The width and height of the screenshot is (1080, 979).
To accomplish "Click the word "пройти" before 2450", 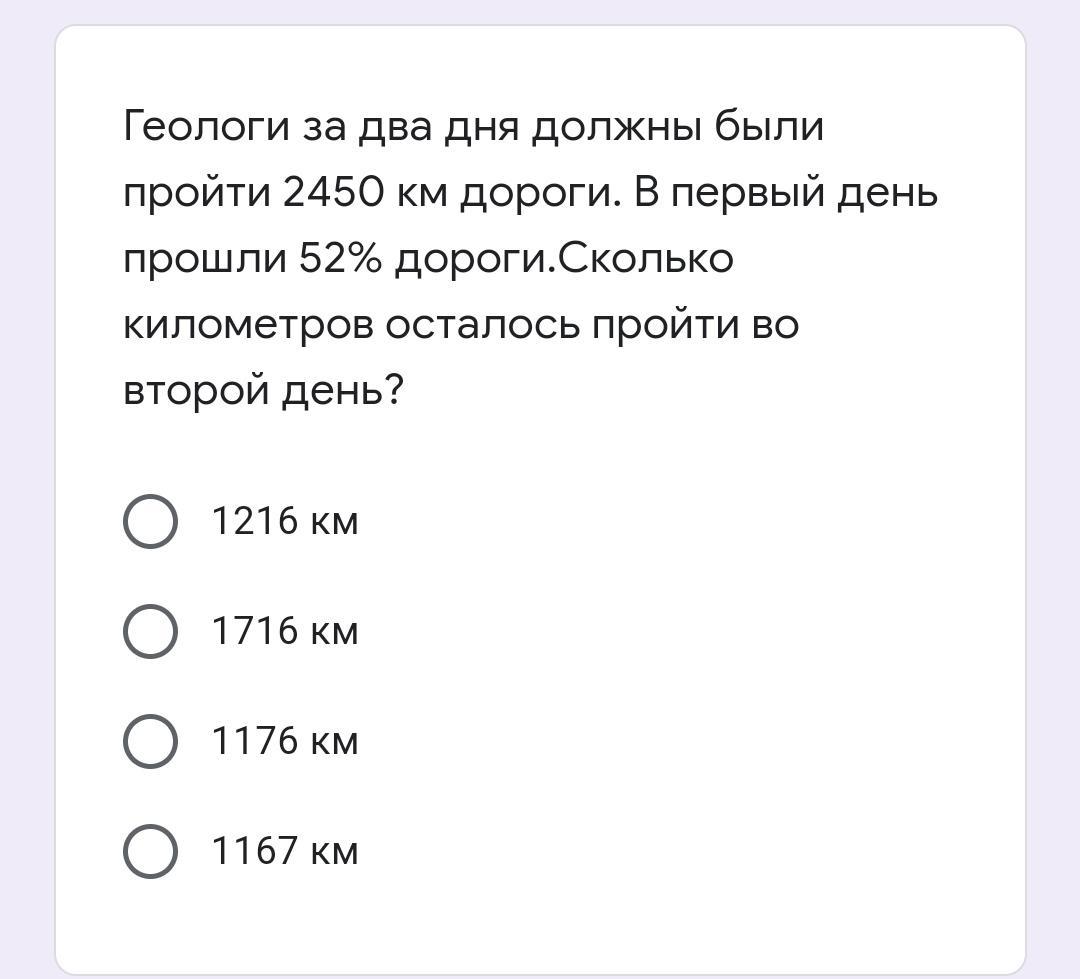I will pos(196,193).
